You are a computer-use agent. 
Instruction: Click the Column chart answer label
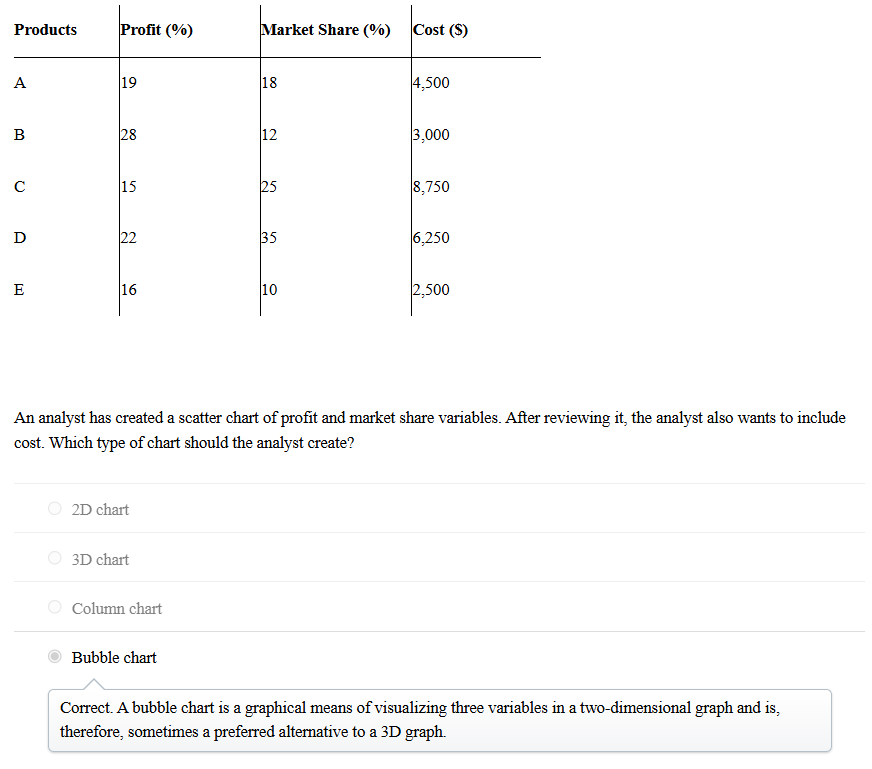tap(116, 608)
